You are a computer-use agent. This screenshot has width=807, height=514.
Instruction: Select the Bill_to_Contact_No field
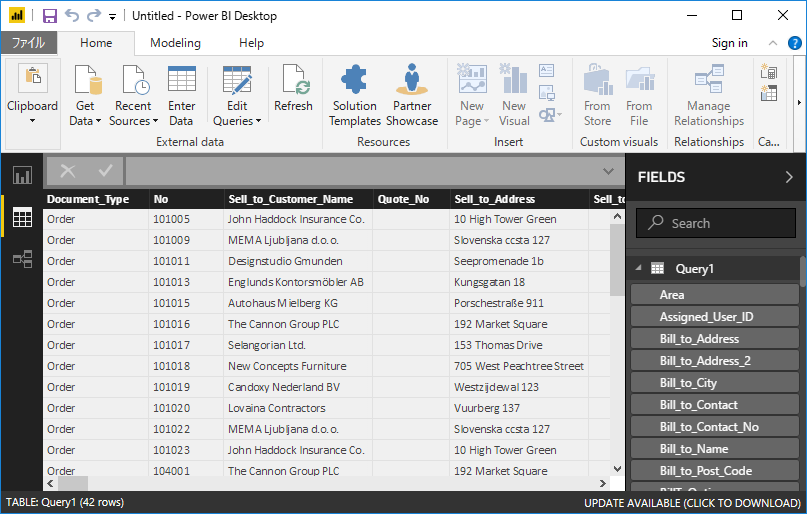click(x=714, y=427)
